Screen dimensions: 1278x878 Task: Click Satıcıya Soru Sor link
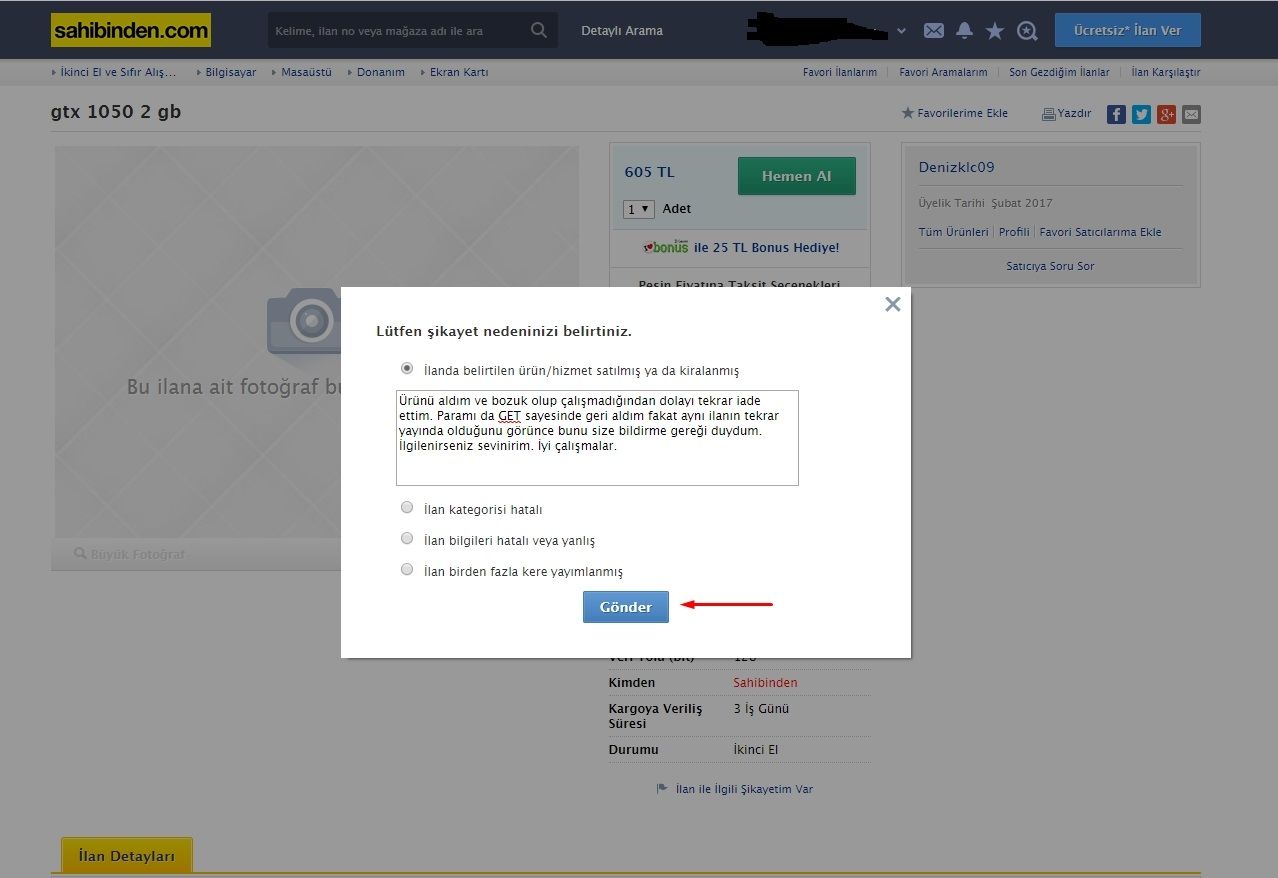point(1050,266)
